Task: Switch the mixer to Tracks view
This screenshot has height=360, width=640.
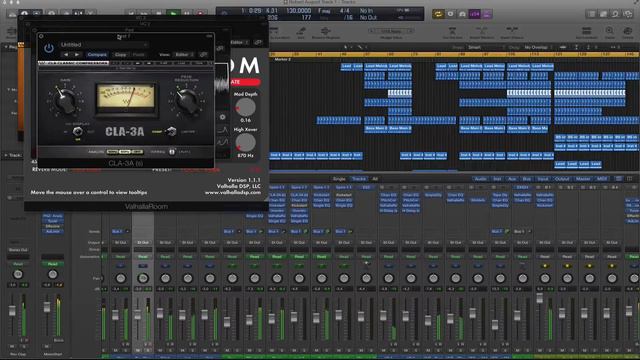Action: 359,179
